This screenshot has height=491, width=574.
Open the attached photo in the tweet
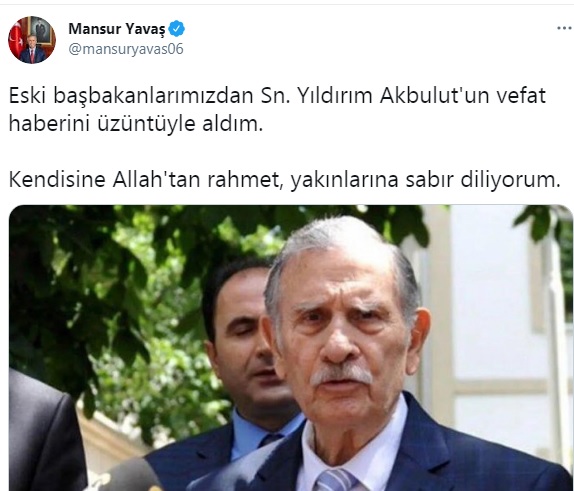point(291,348)
